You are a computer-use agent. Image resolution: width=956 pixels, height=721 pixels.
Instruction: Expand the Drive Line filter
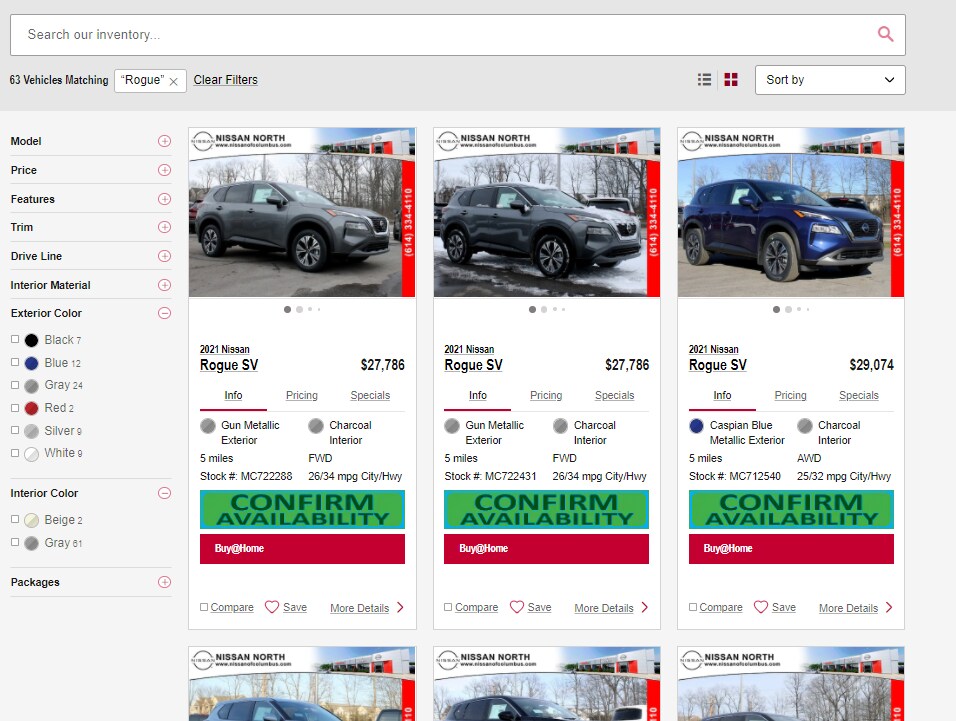[165, 256]
